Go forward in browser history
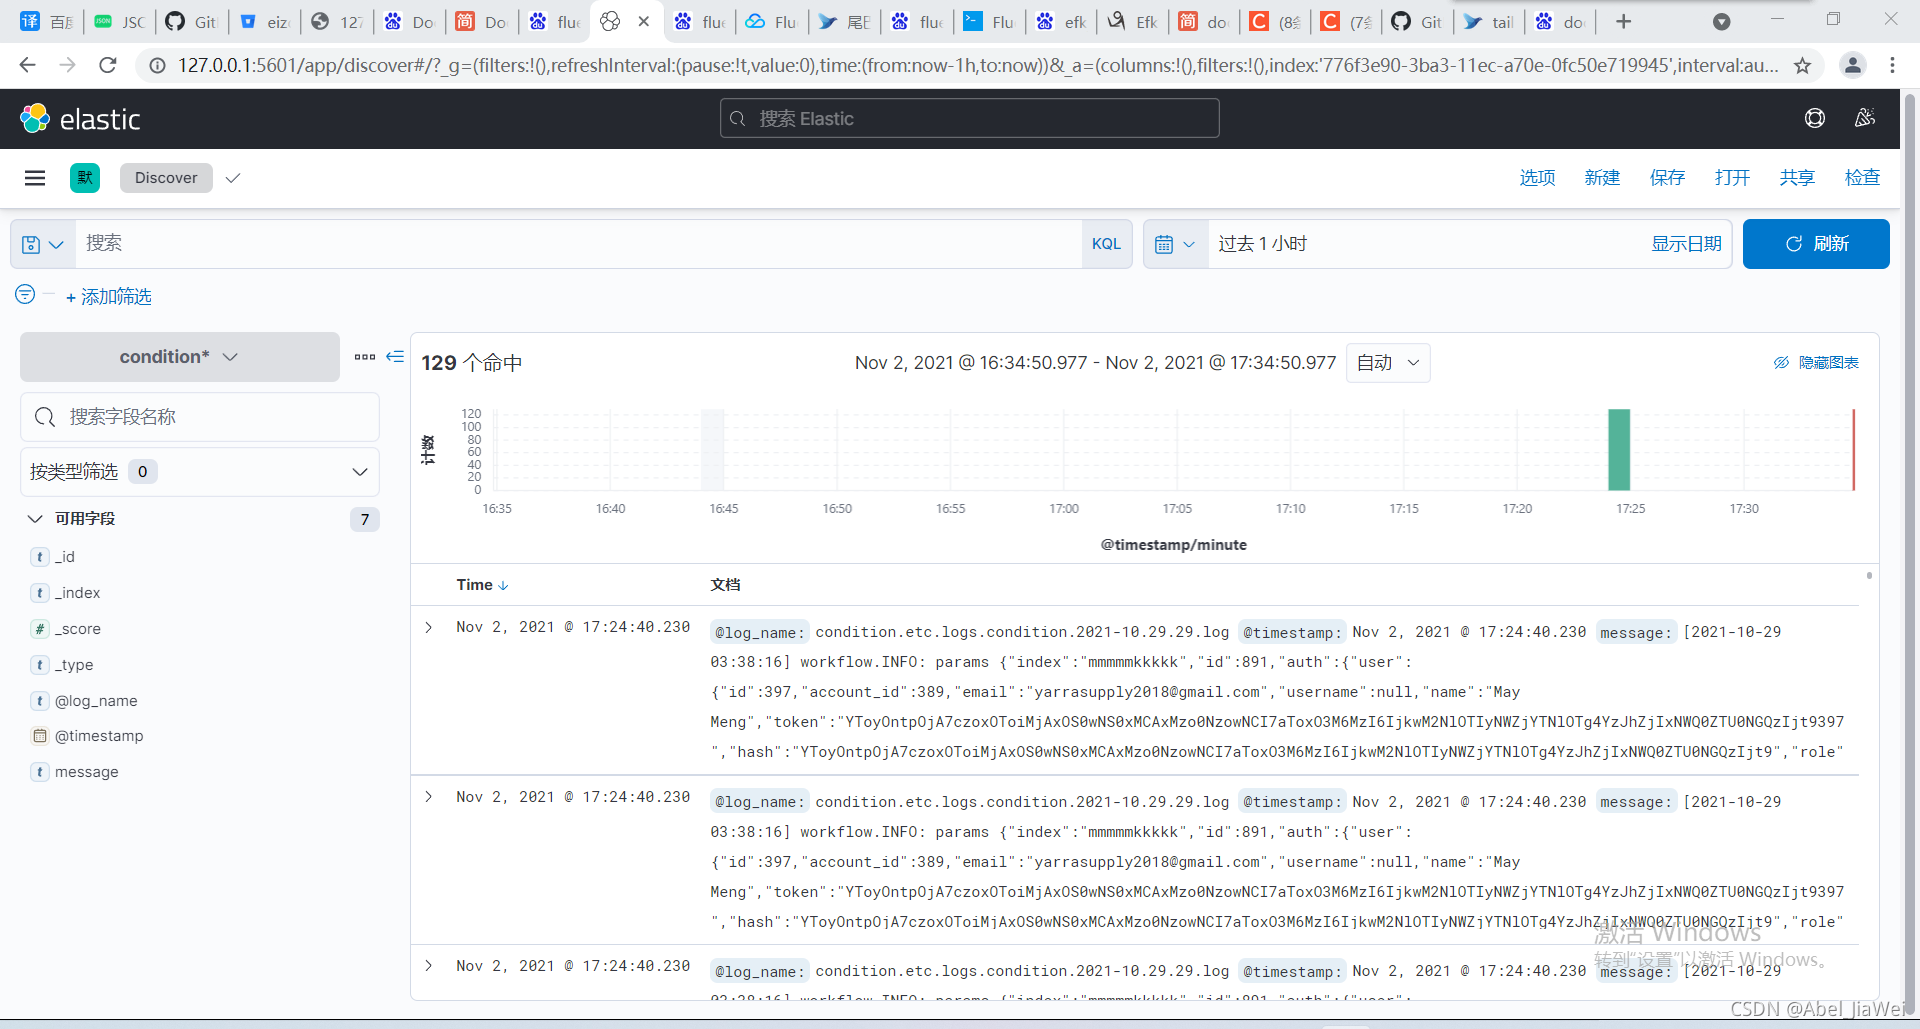Image resolution: width=1920 pixels, height=1029 pixels. point(67,65)
